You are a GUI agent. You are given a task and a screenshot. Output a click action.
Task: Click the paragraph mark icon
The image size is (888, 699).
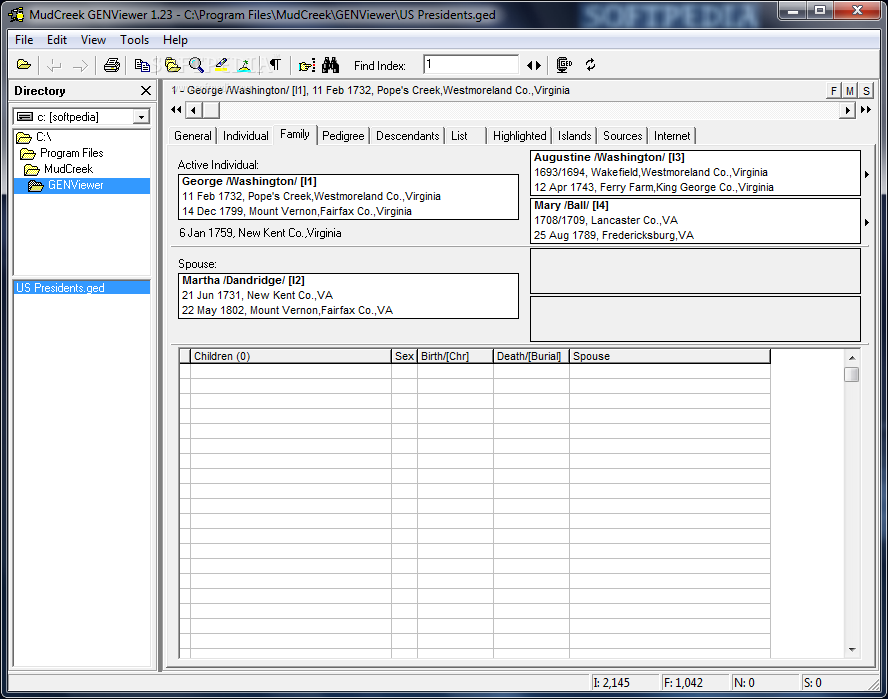(275, 65)
